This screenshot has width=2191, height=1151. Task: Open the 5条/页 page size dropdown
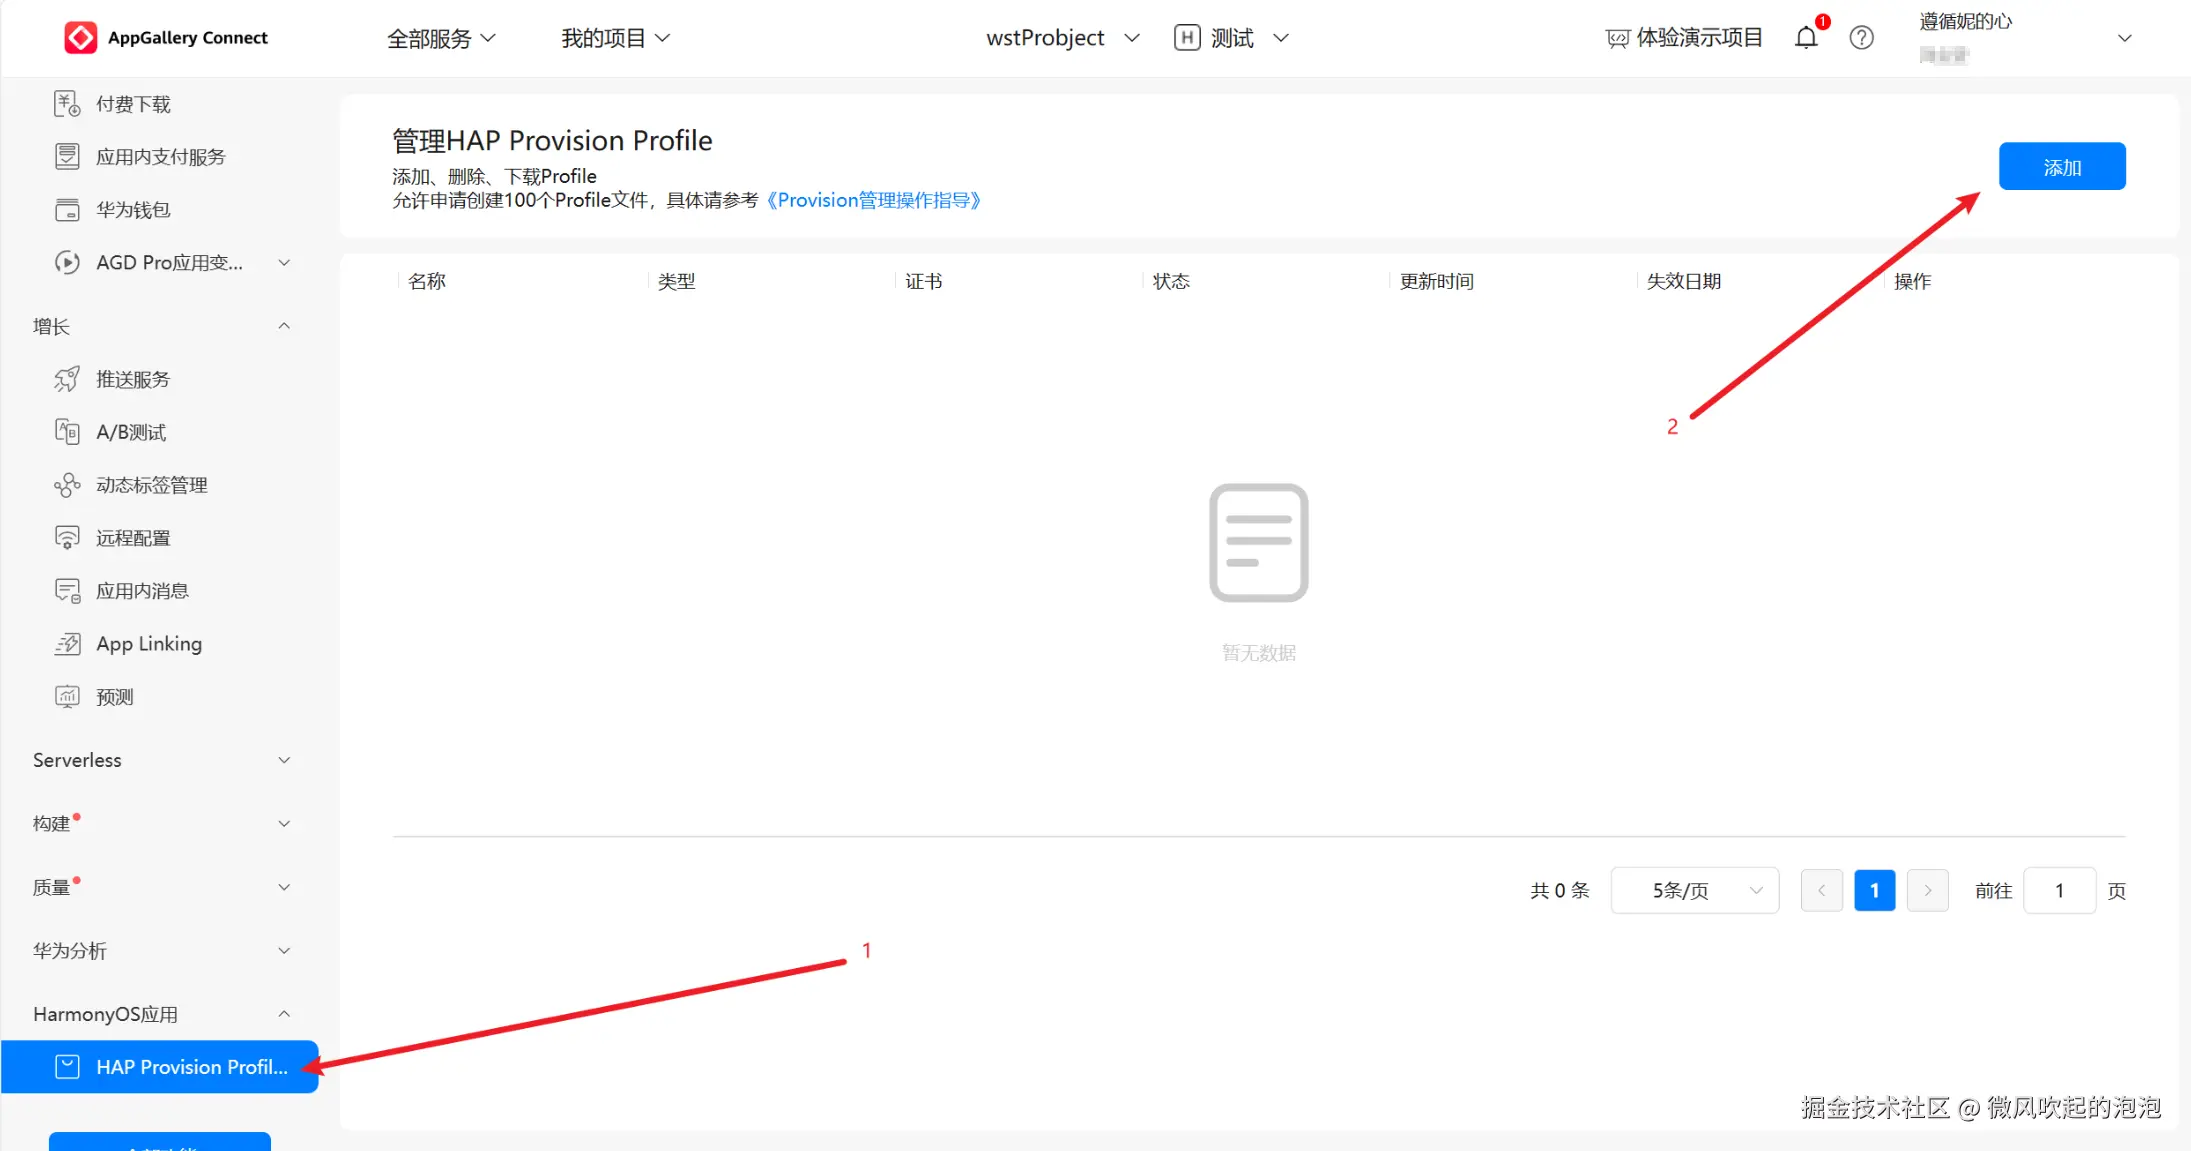coord(1694,890)
